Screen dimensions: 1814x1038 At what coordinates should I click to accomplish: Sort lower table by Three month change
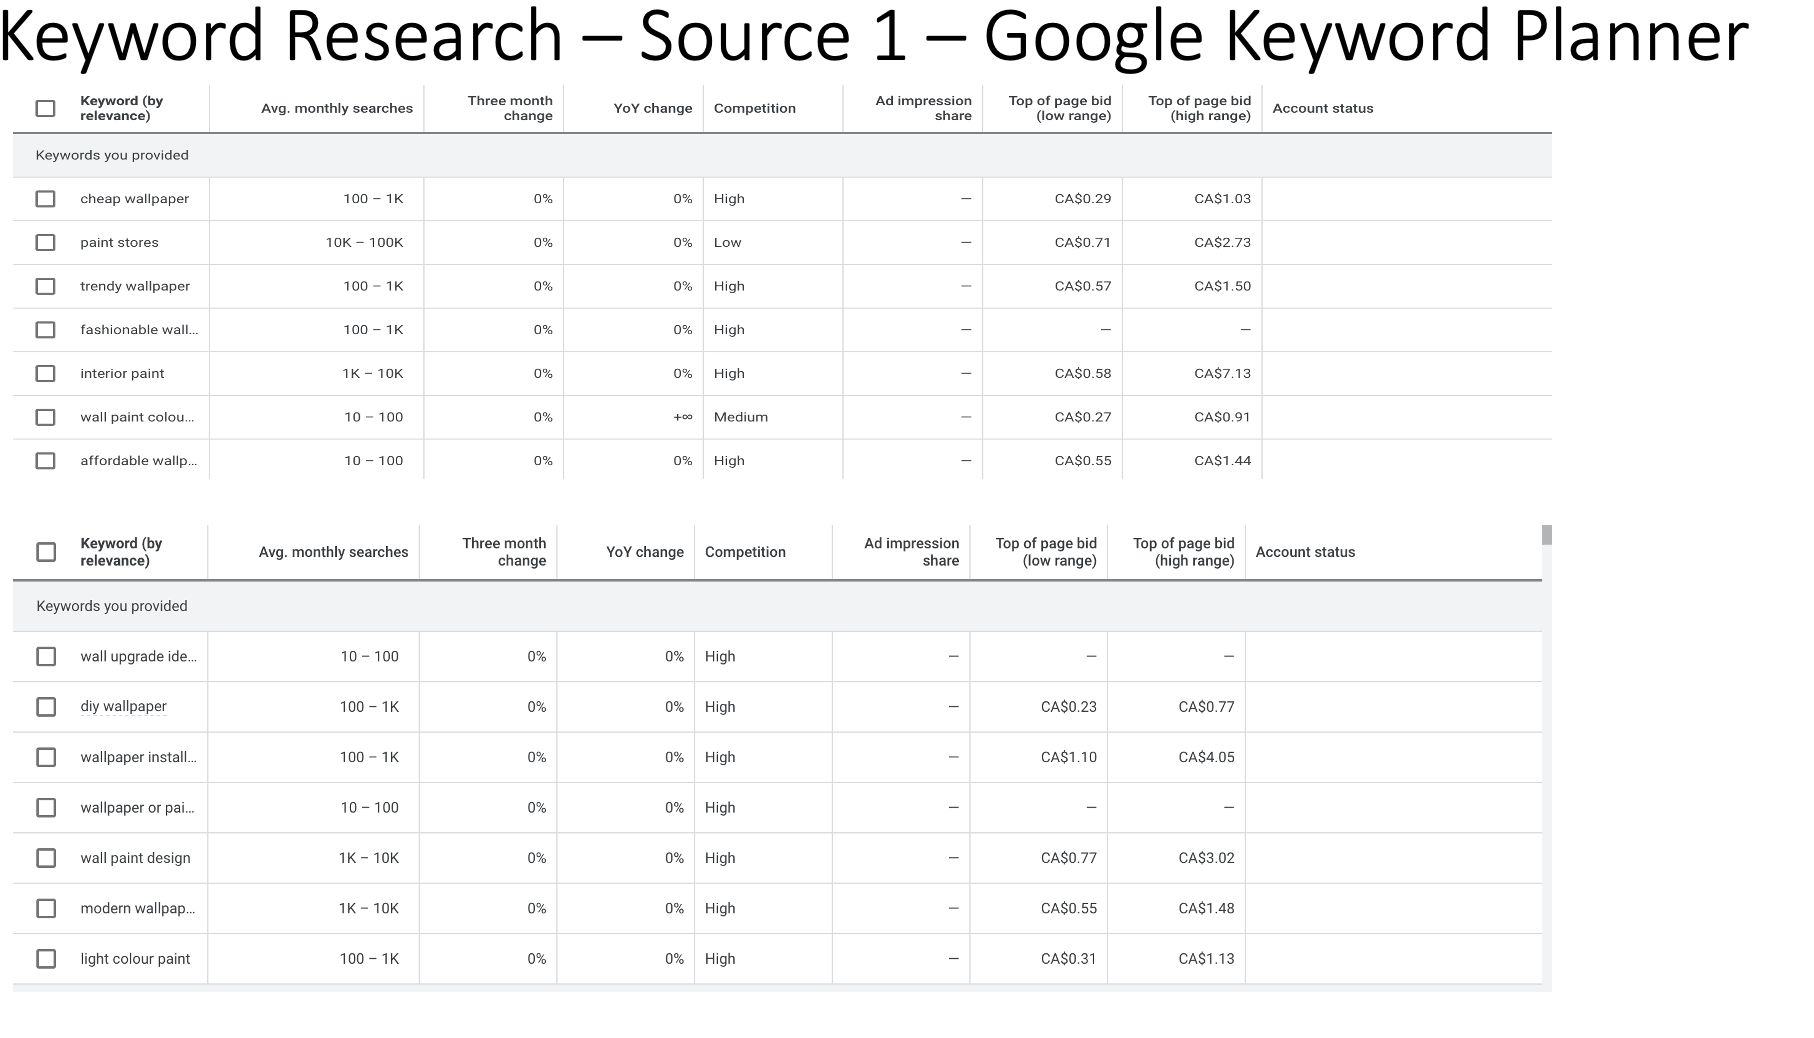[504, 552]
